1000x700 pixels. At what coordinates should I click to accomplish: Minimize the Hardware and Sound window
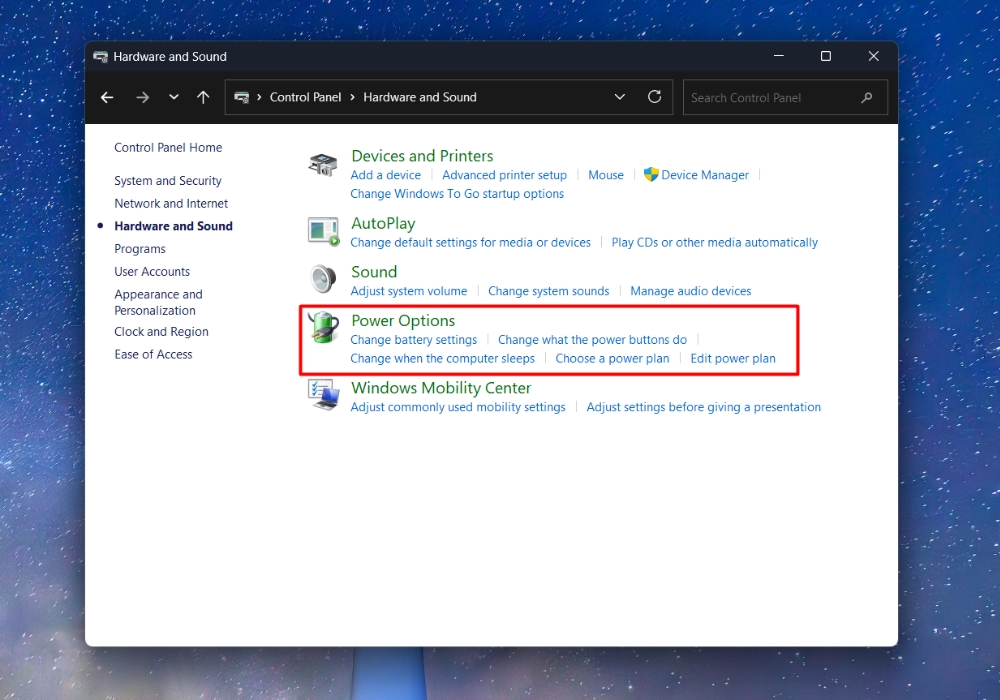point(779,56)
